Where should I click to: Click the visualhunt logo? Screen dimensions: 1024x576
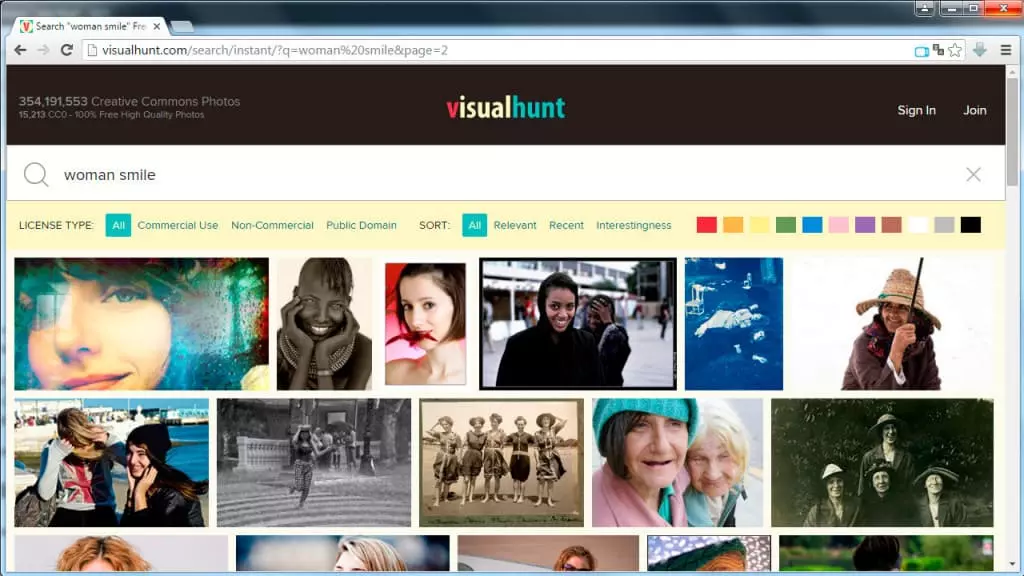coord(505,108)
